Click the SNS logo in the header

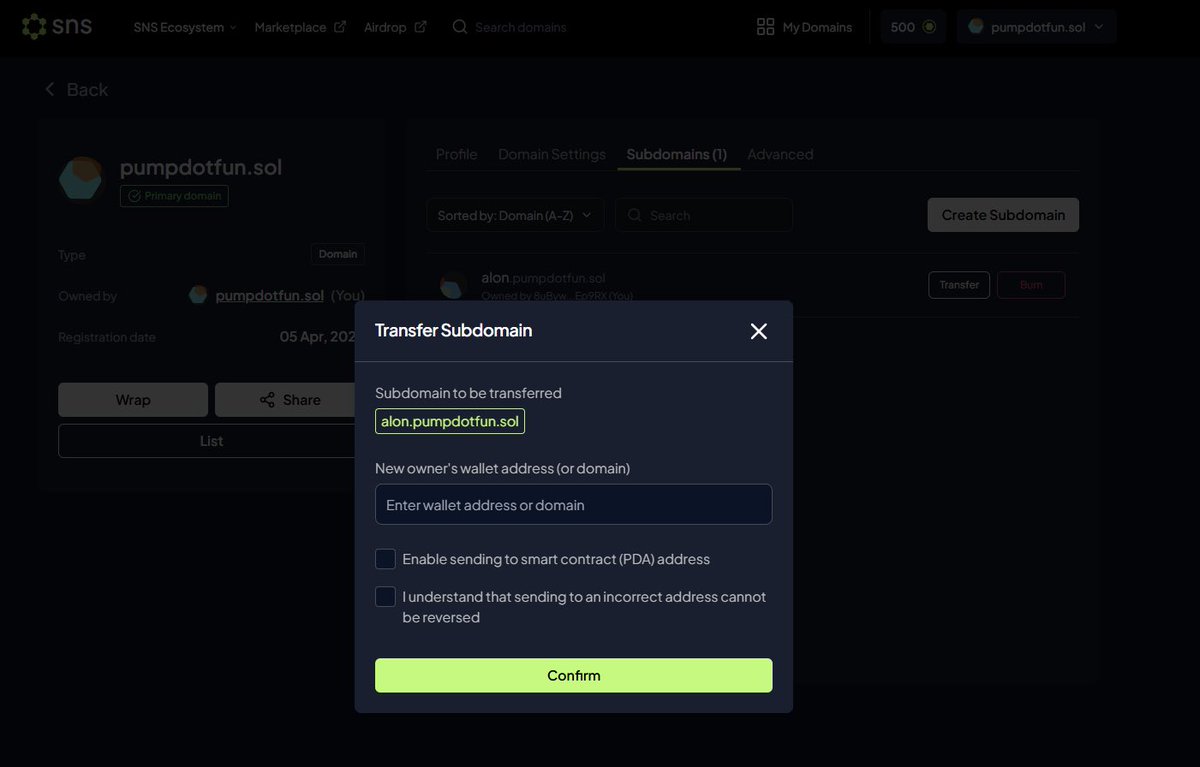(x=57, y=26)
